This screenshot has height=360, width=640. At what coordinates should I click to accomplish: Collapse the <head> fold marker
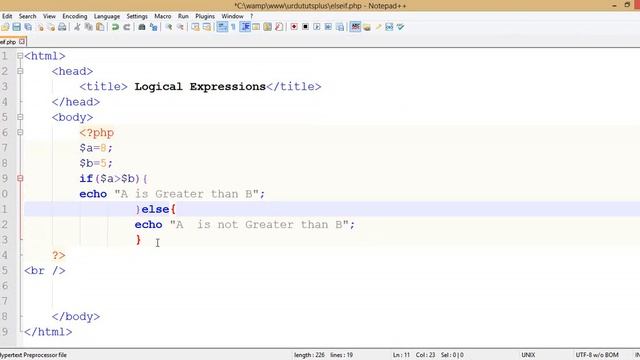point(20,71)
